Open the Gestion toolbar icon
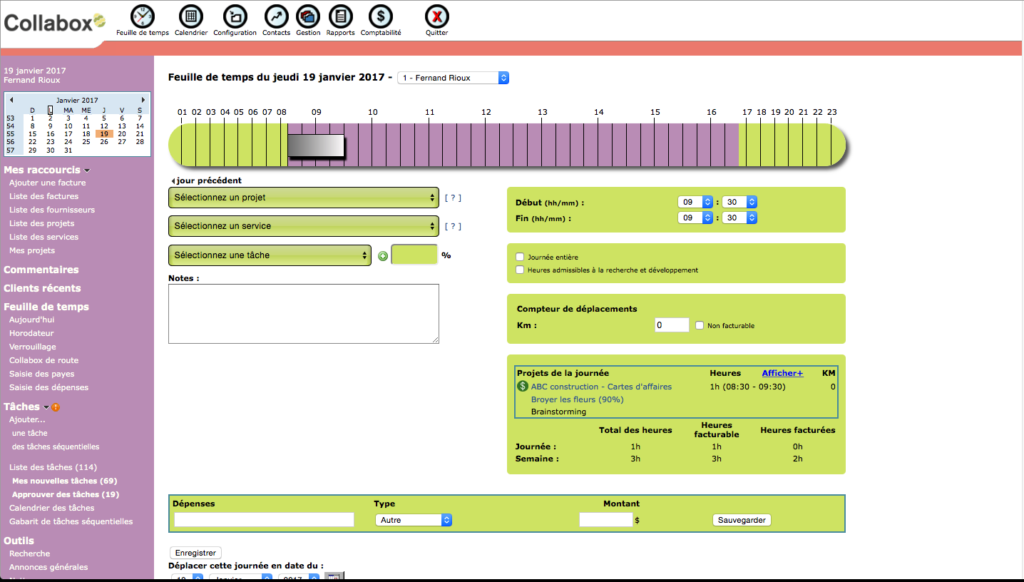The height and width of the screenshot is (582, 1024). tap(308, 16)
